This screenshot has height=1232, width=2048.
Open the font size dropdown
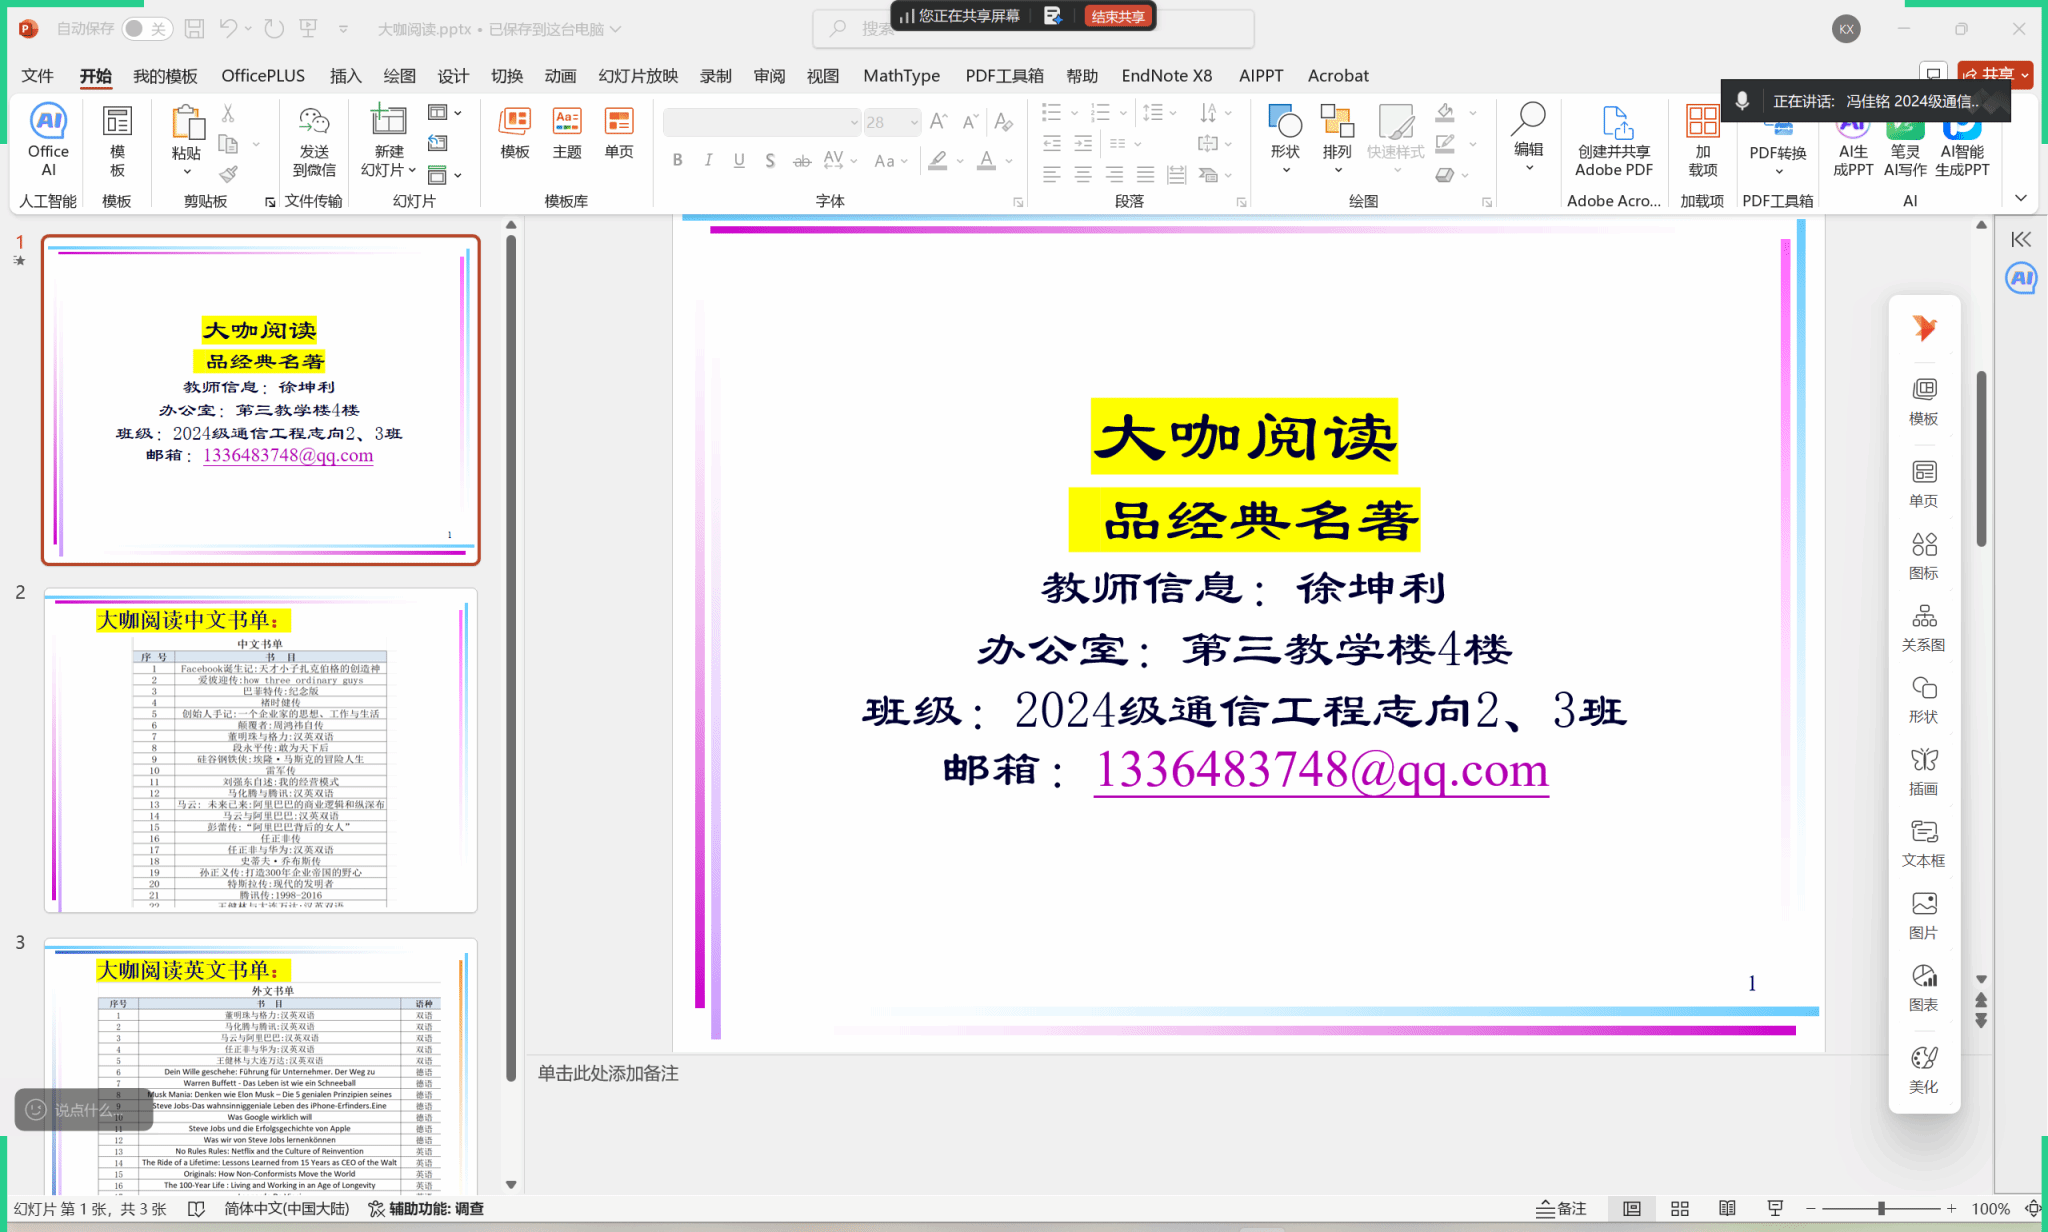click(x=914, y=122)
